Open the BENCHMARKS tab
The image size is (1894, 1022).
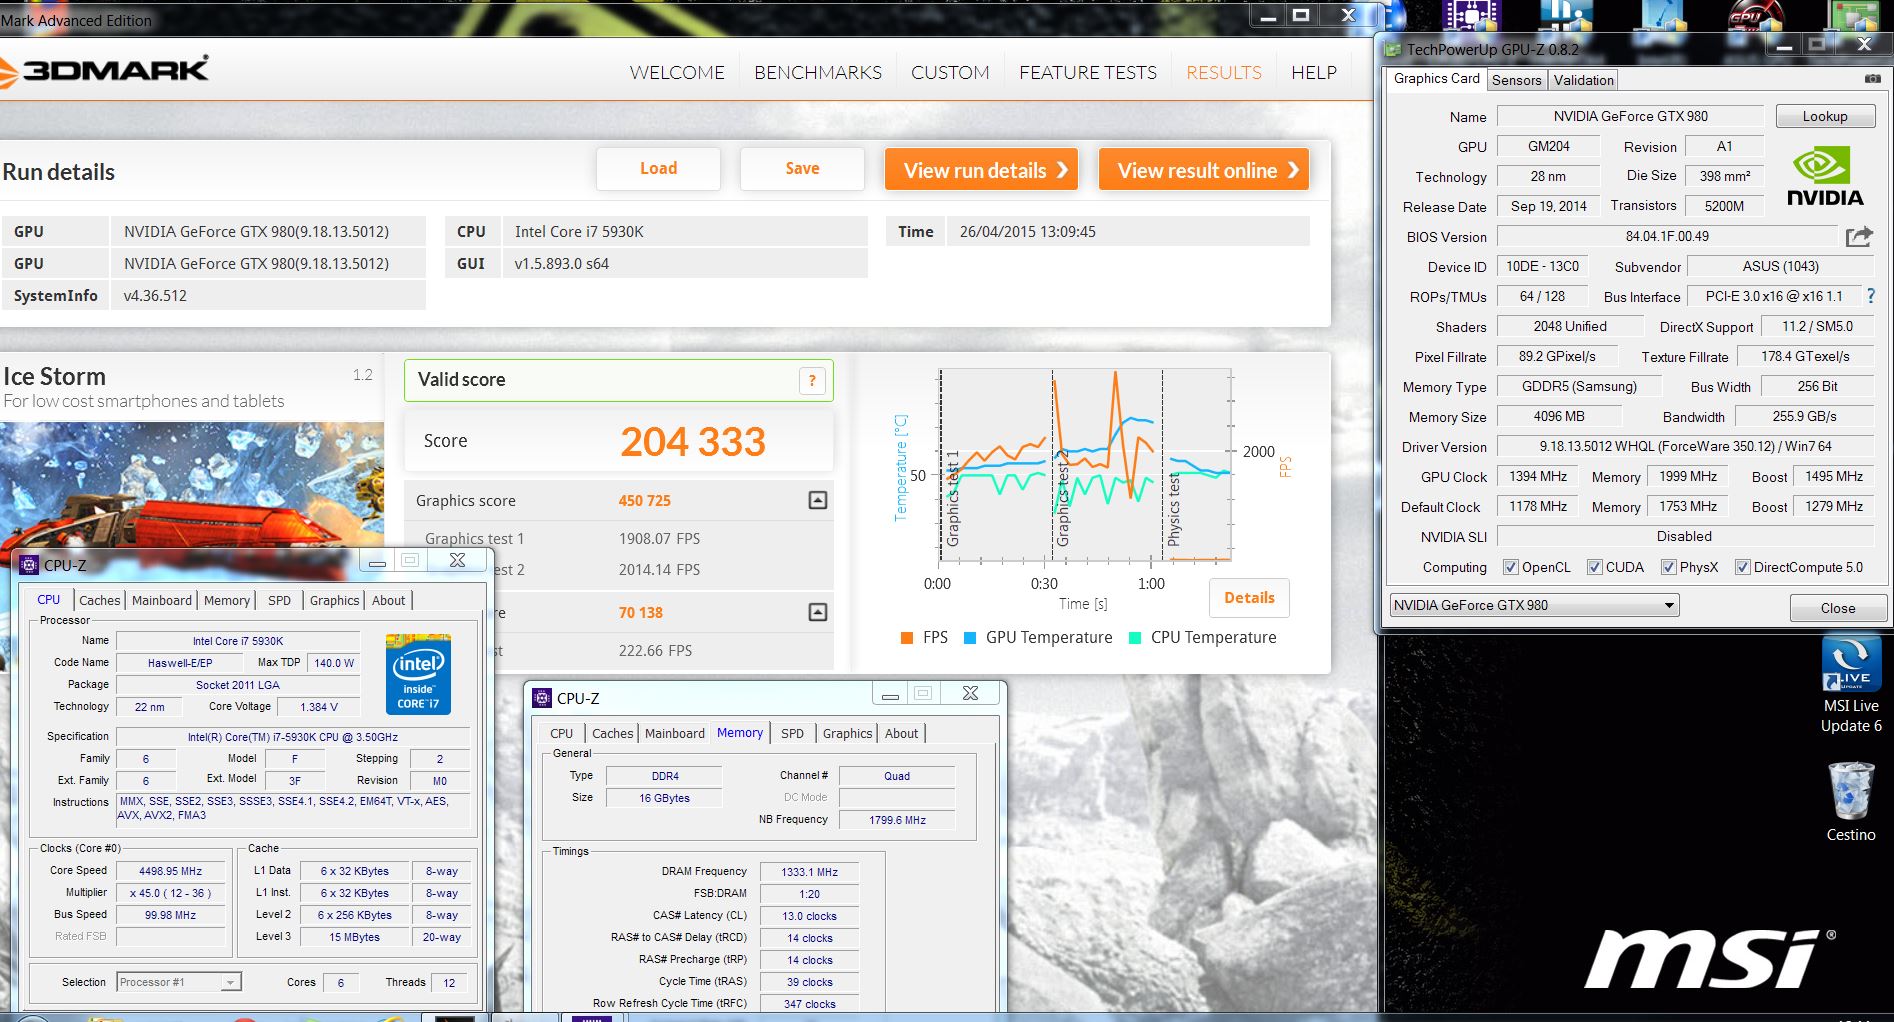click(818, 73)
